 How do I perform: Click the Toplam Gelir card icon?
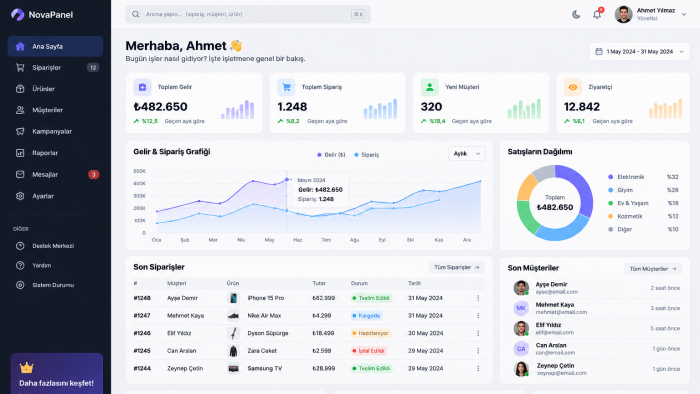[x=142, y=87]
